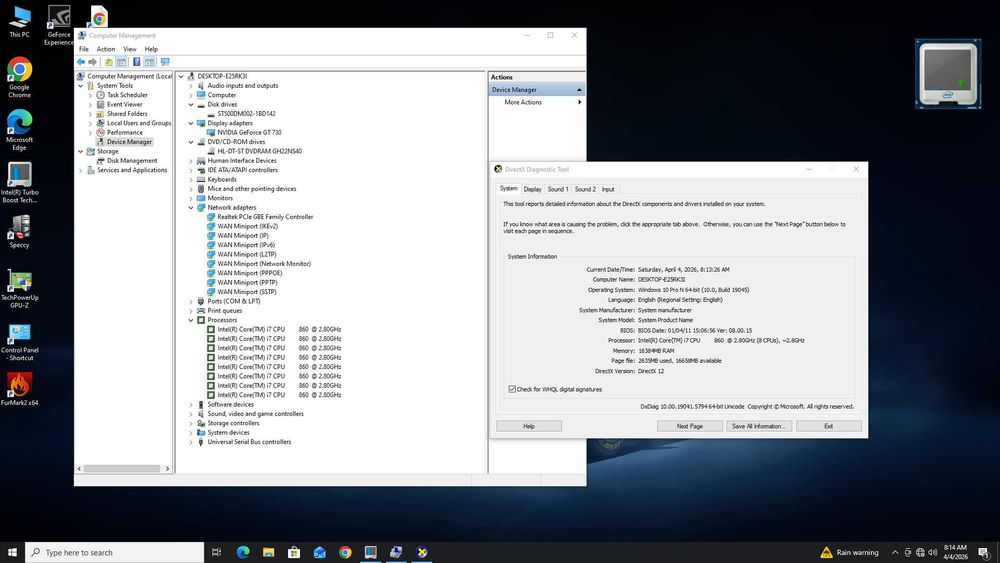1000x563 pixels.
Task: Switch to the Display tab in DirectX Diagnostic Tool
Action: coord(533,189)
